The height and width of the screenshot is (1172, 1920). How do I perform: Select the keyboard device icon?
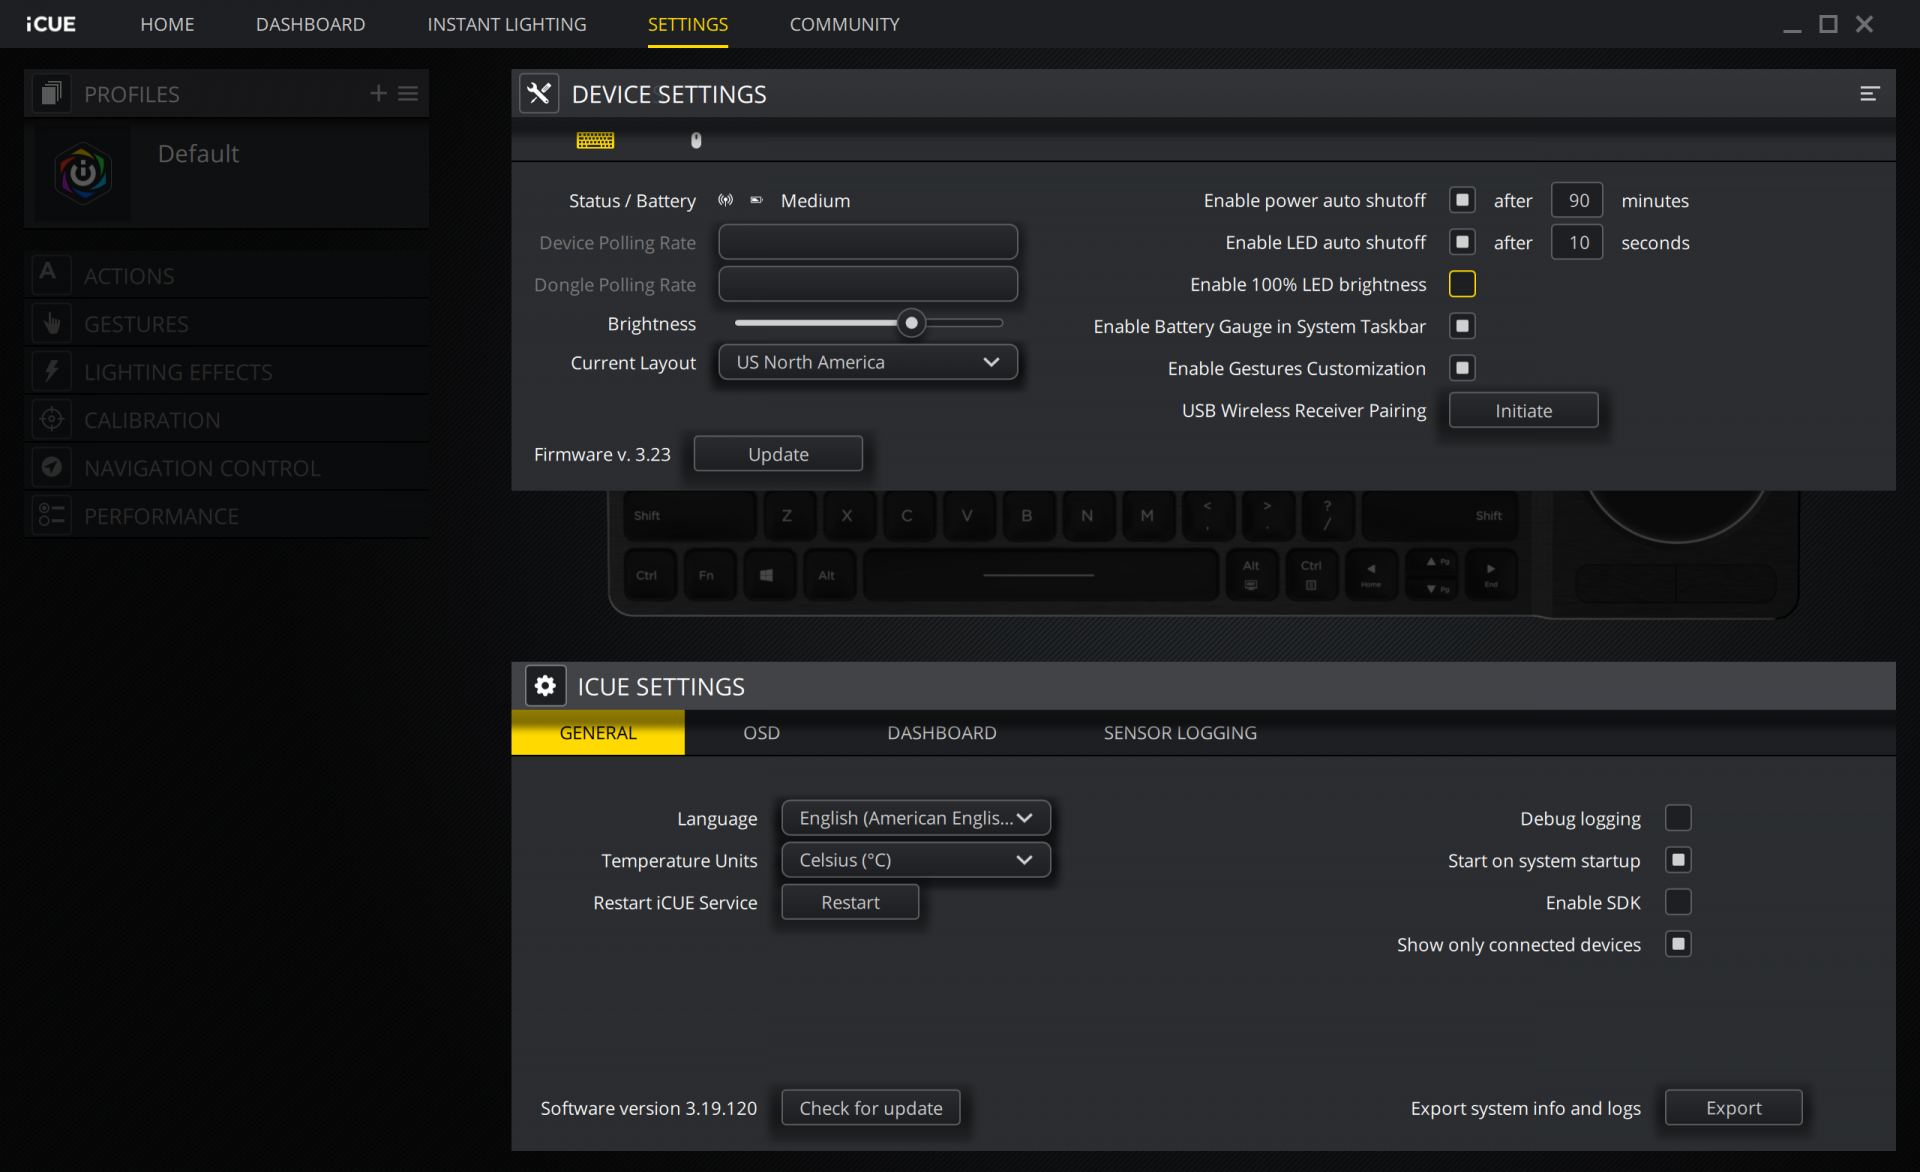595,141
